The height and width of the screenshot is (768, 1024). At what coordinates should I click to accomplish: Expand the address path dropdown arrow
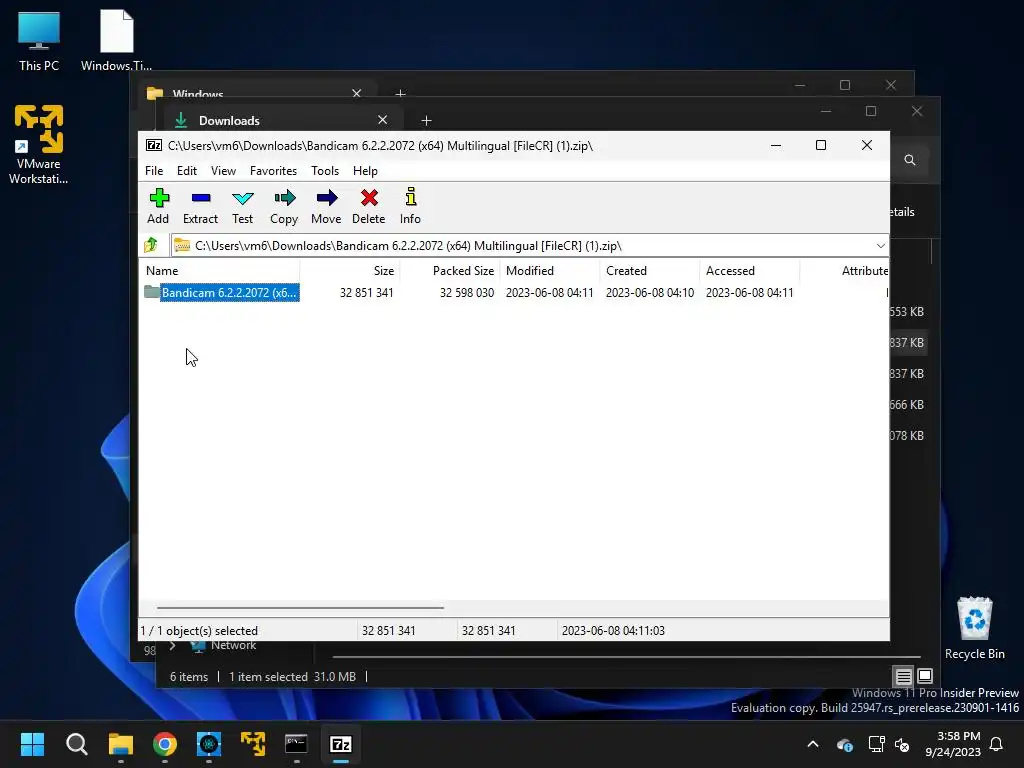coord(880,246)
